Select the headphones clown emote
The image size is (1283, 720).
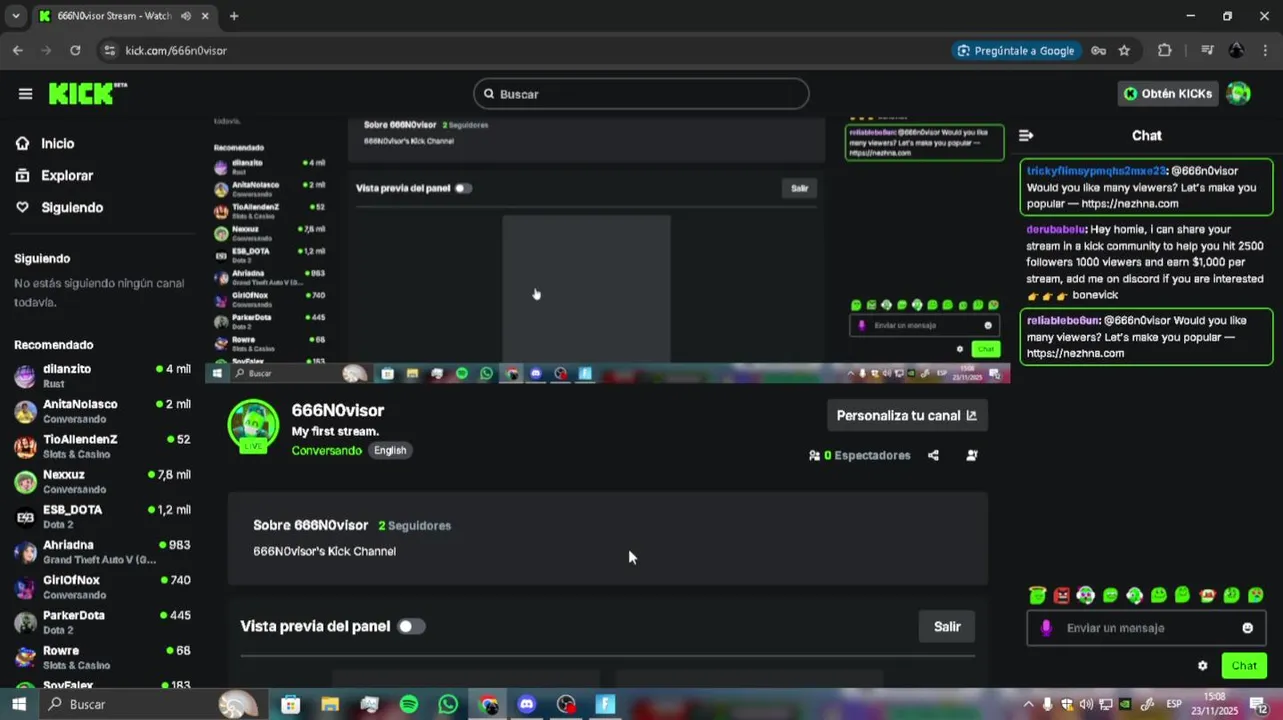pyautogui.click(x=1085, y=595)
